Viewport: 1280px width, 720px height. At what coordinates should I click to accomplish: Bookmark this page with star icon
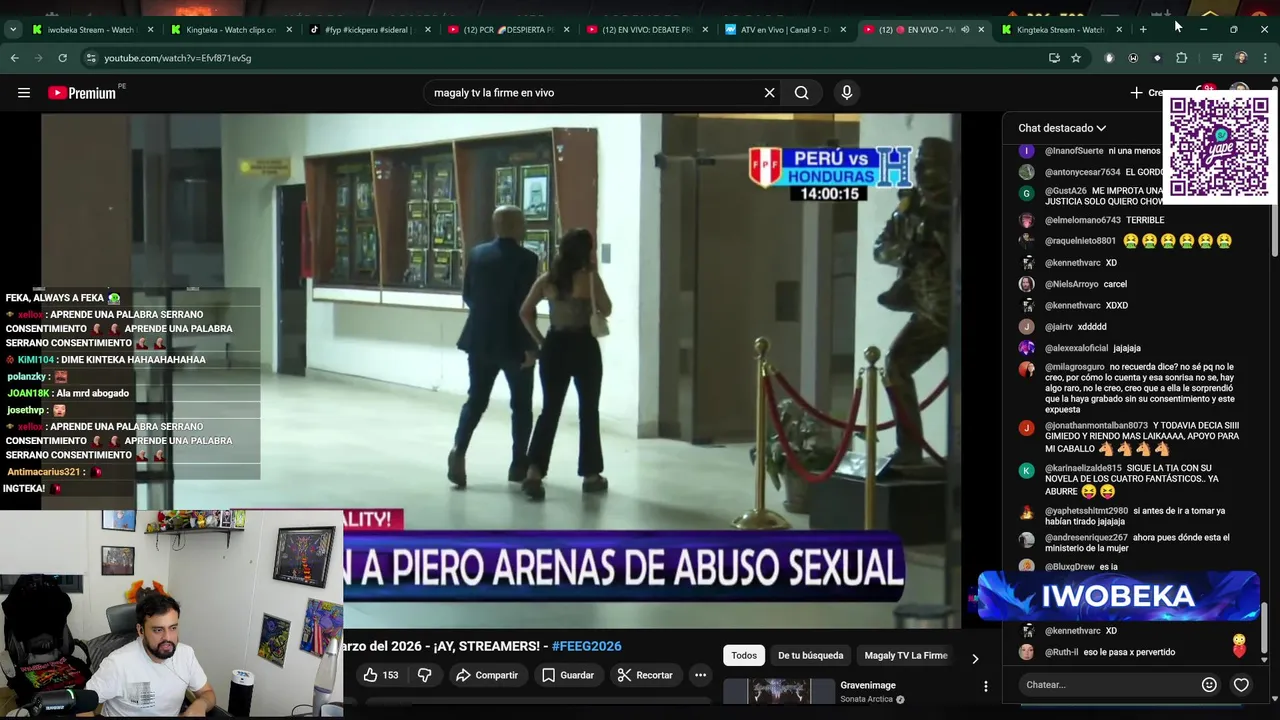1076,58
